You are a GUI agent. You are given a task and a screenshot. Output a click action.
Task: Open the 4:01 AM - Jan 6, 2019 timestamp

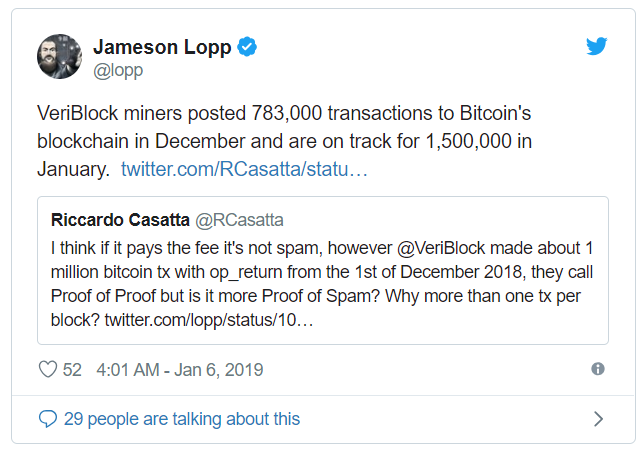click(179, 370)
